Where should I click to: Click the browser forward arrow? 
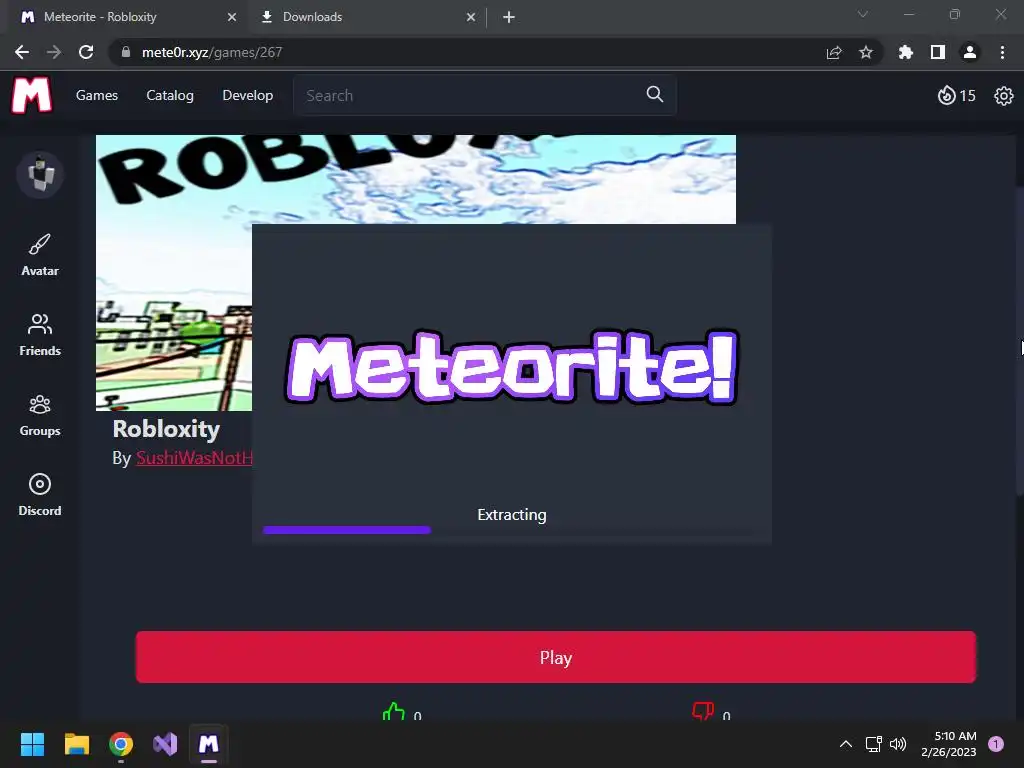click(x=54, y=52)
